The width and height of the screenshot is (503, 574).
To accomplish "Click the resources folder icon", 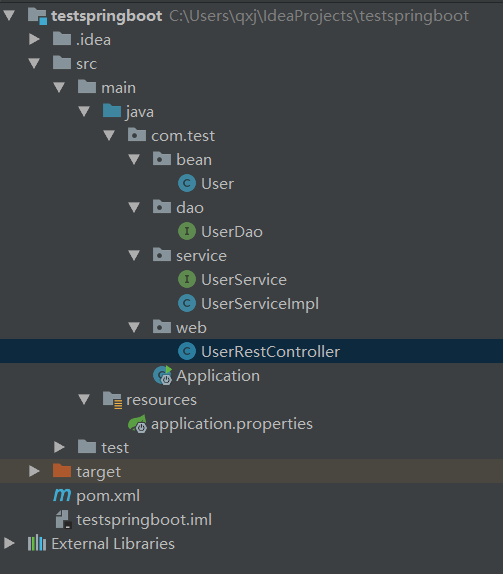I will coord(112,400).
